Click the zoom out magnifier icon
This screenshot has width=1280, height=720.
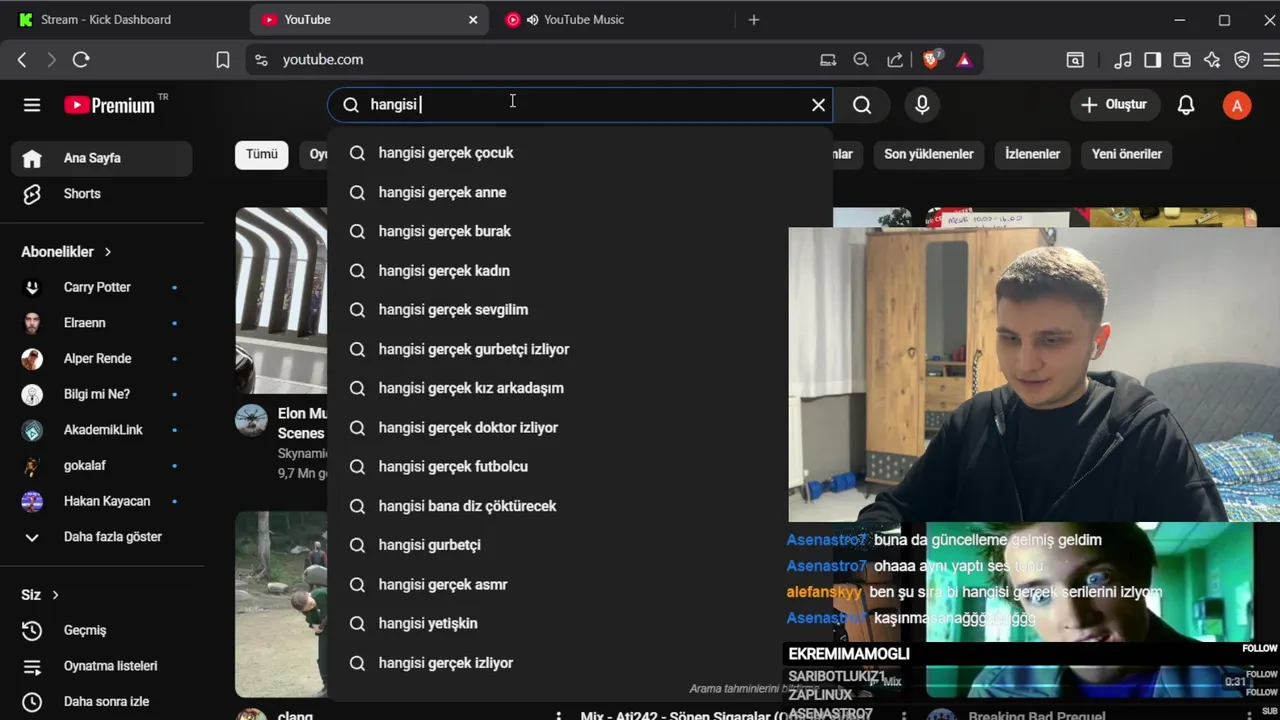pyautogui.click(x=861, y=60)
